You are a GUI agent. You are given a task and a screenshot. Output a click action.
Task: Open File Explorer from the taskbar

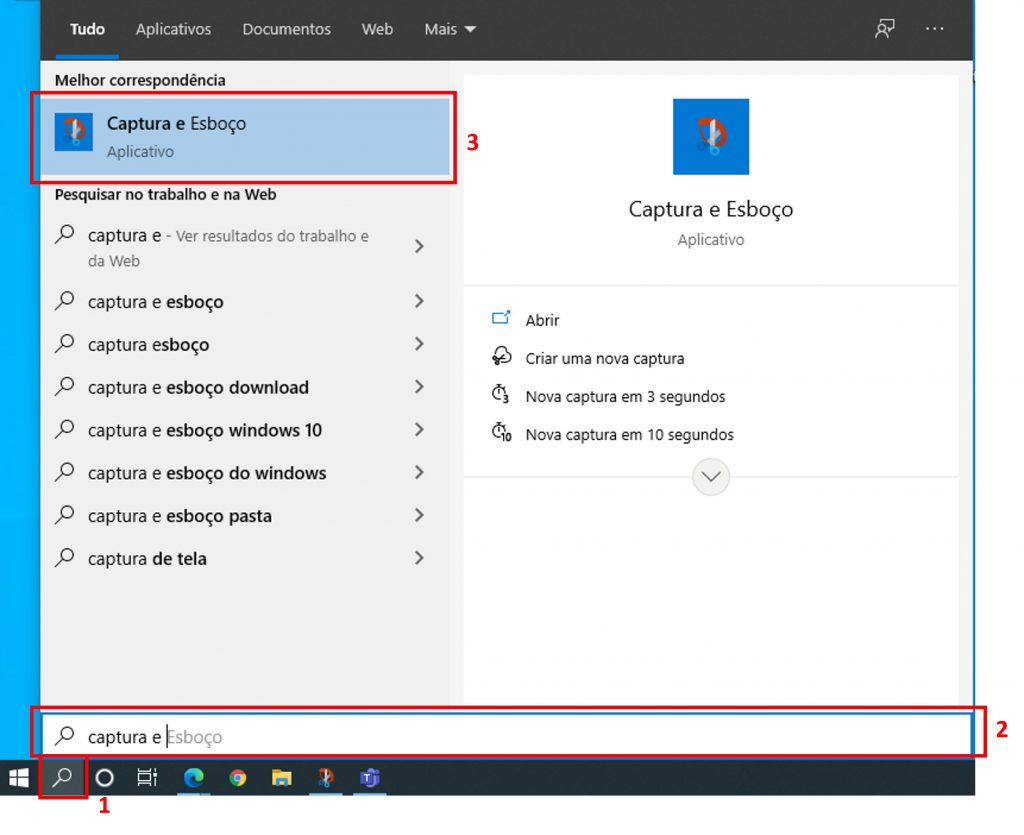pos(281,778)
